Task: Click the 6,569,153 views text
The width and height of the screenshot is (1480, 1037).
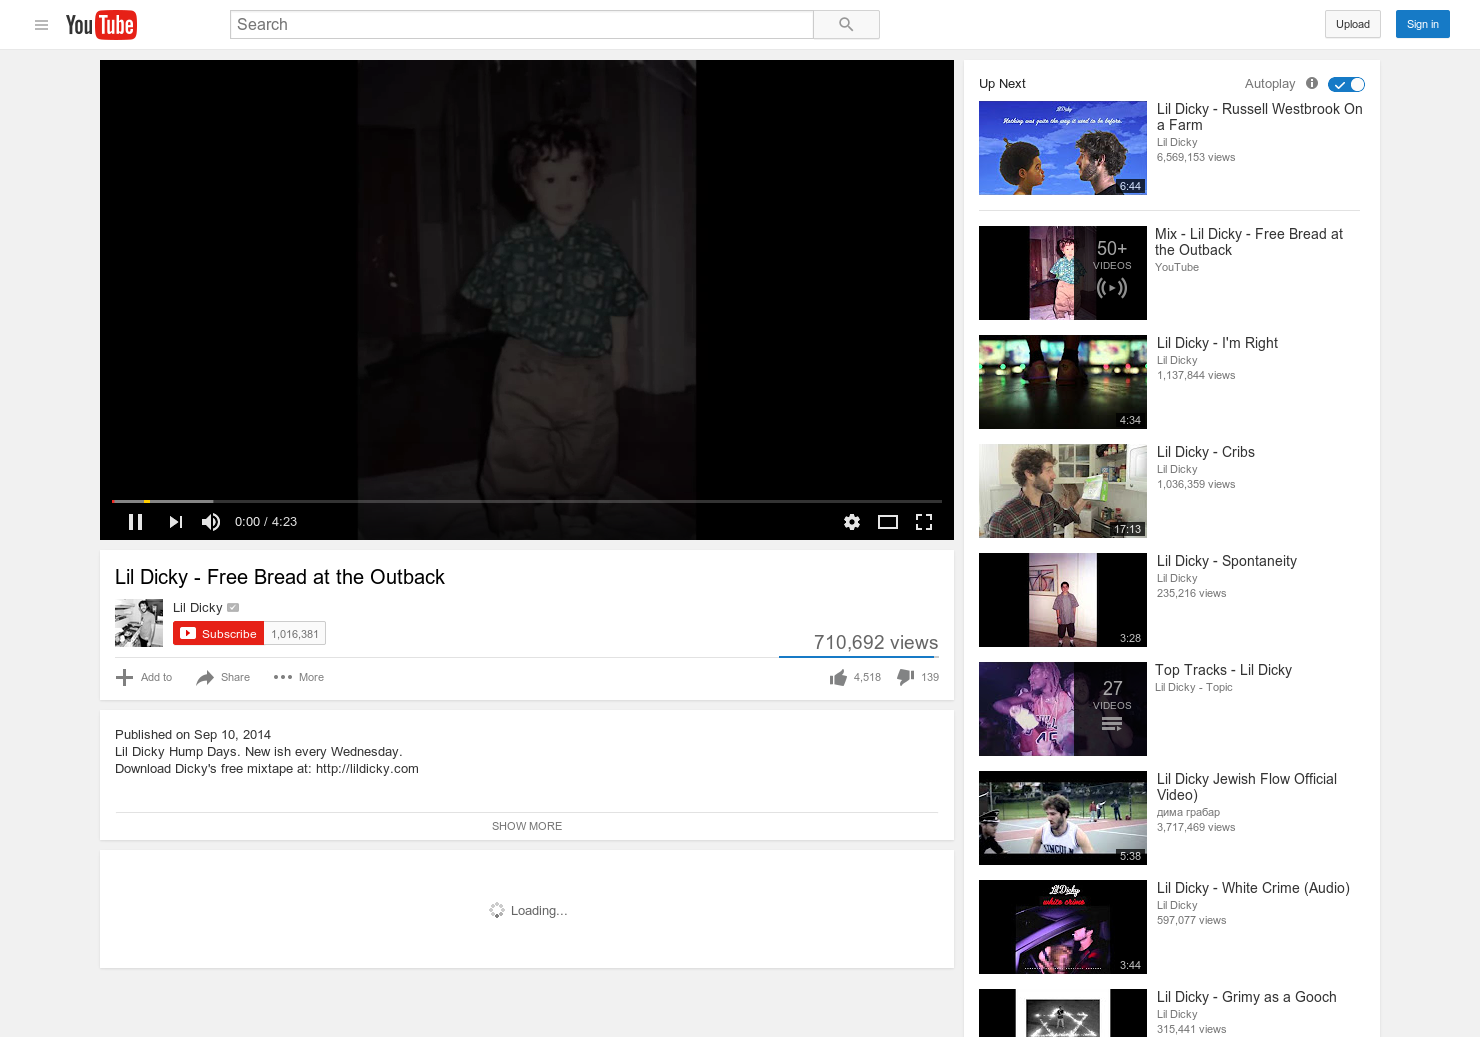Action: pyautogui.click(x=1196, y=157)
